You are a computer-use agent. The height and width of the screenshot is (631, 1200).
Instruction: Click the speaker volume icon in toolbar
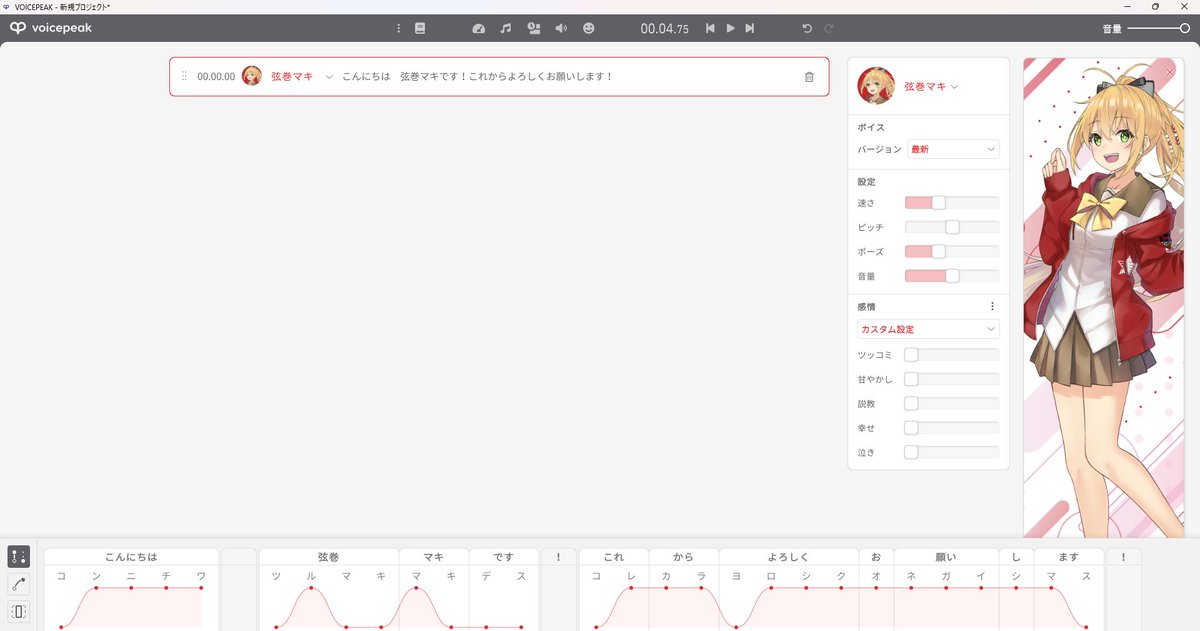[561, 28]
